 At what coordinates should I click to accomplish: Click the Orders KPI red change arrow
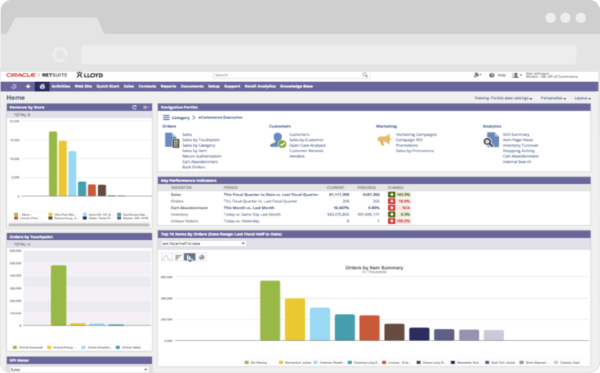[x=391, y=201]
